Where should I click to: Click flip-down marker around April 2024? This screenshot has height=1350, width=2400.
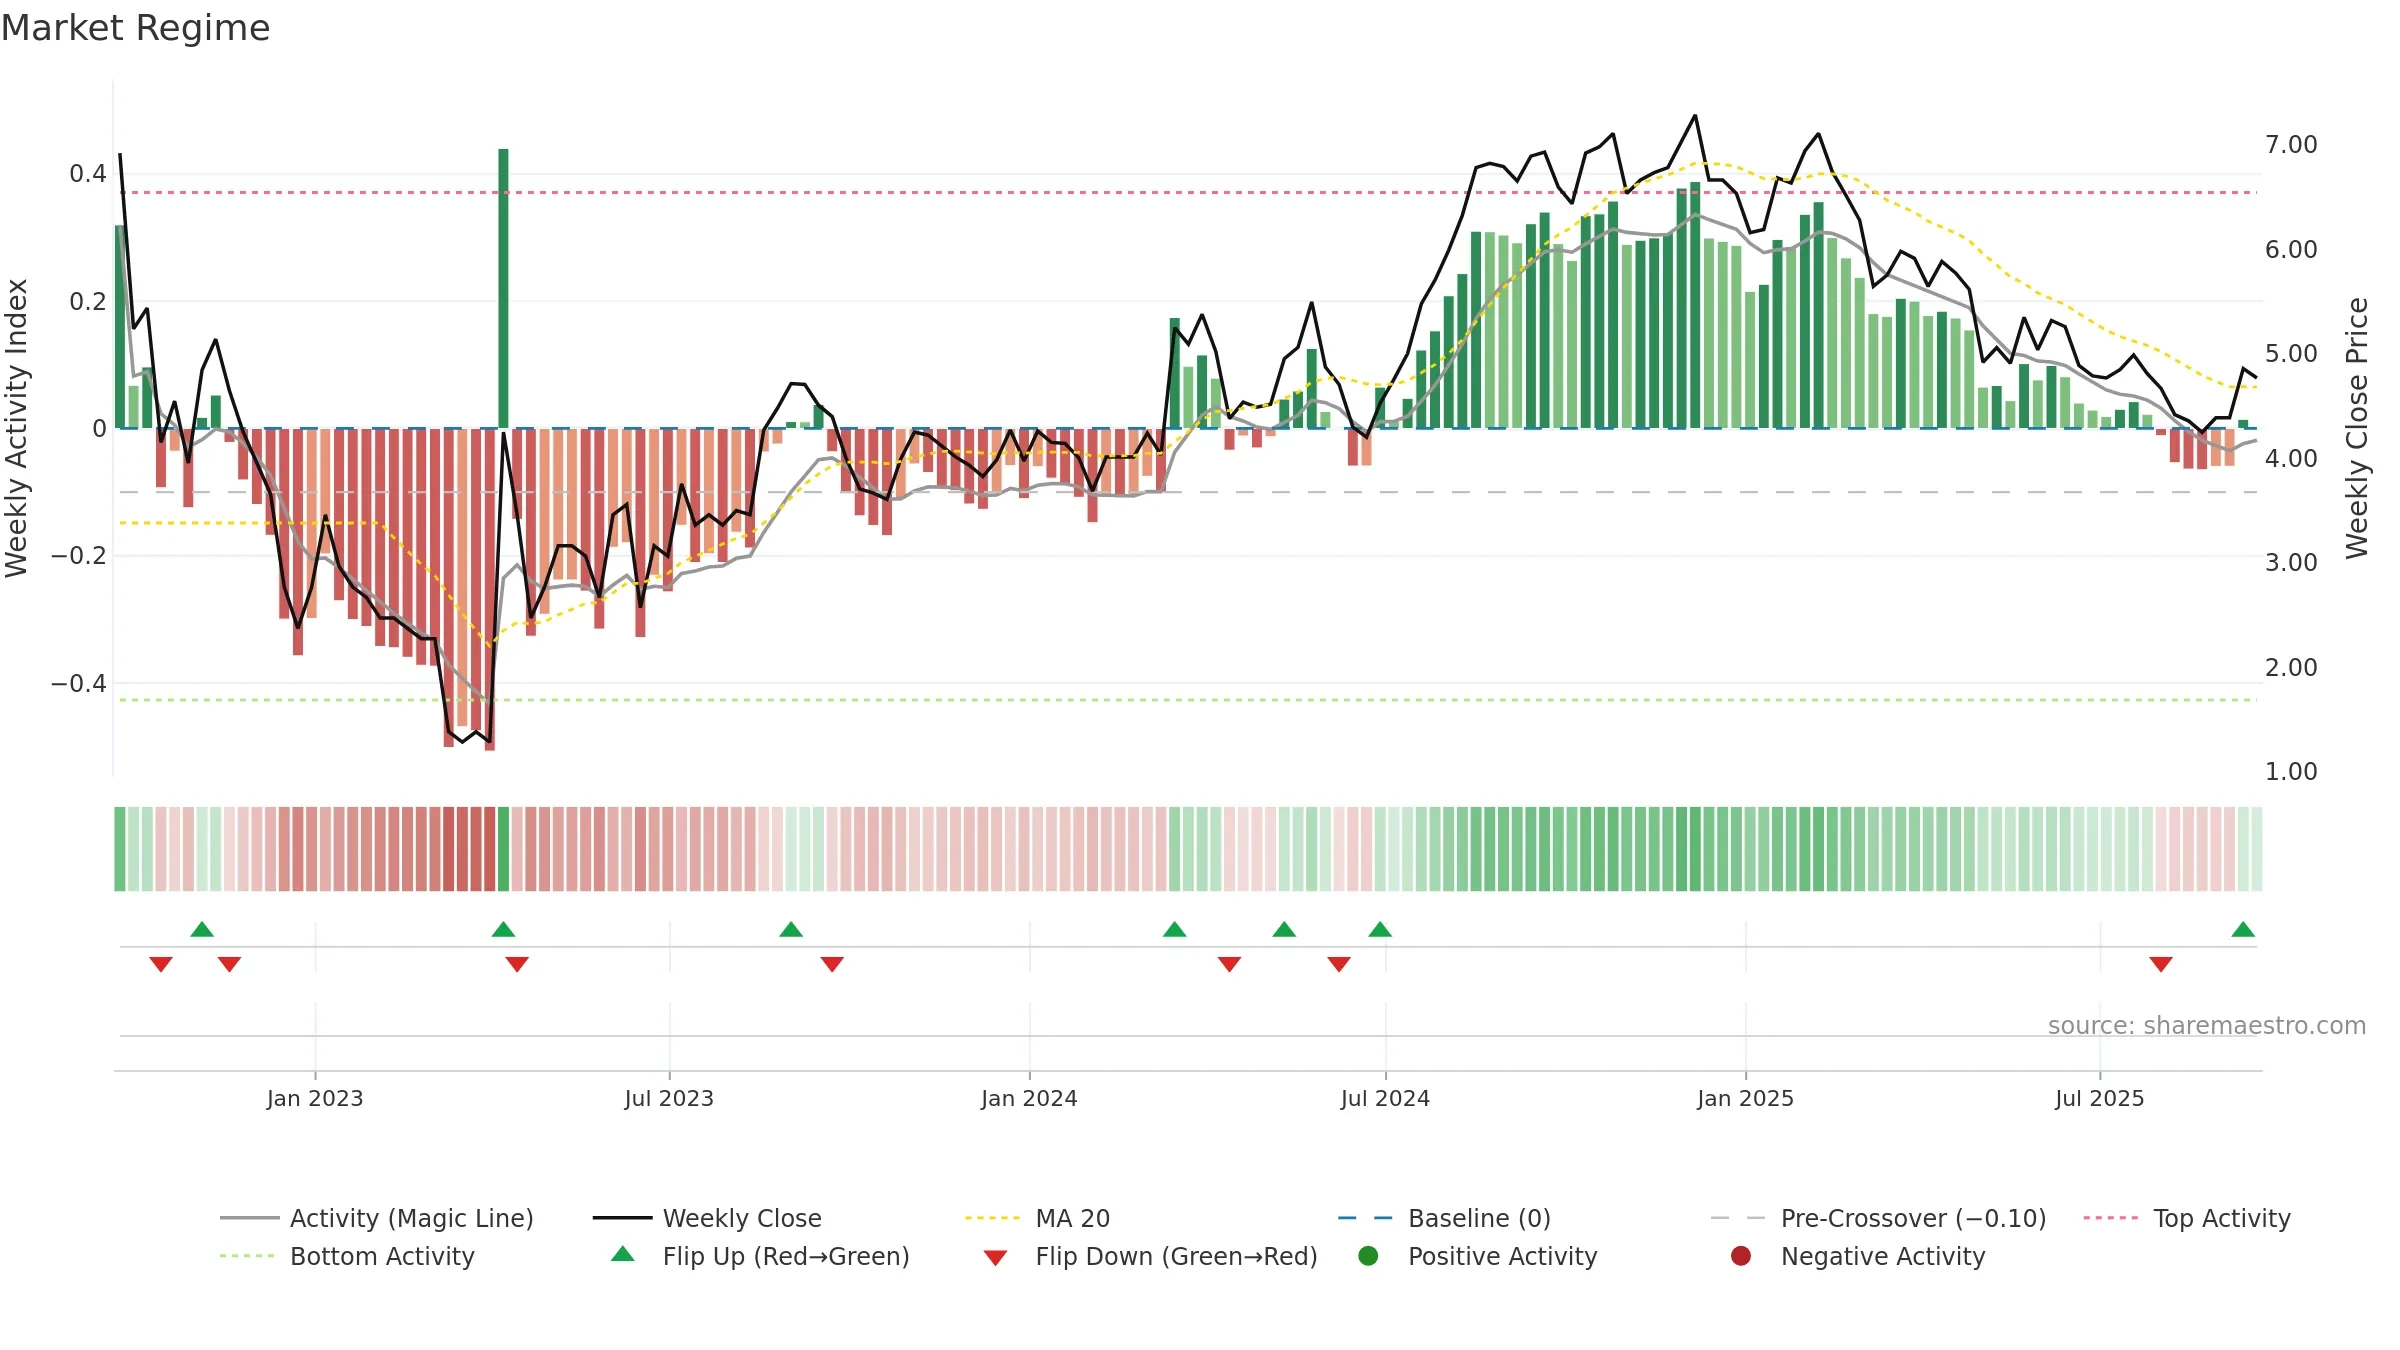1230,964
